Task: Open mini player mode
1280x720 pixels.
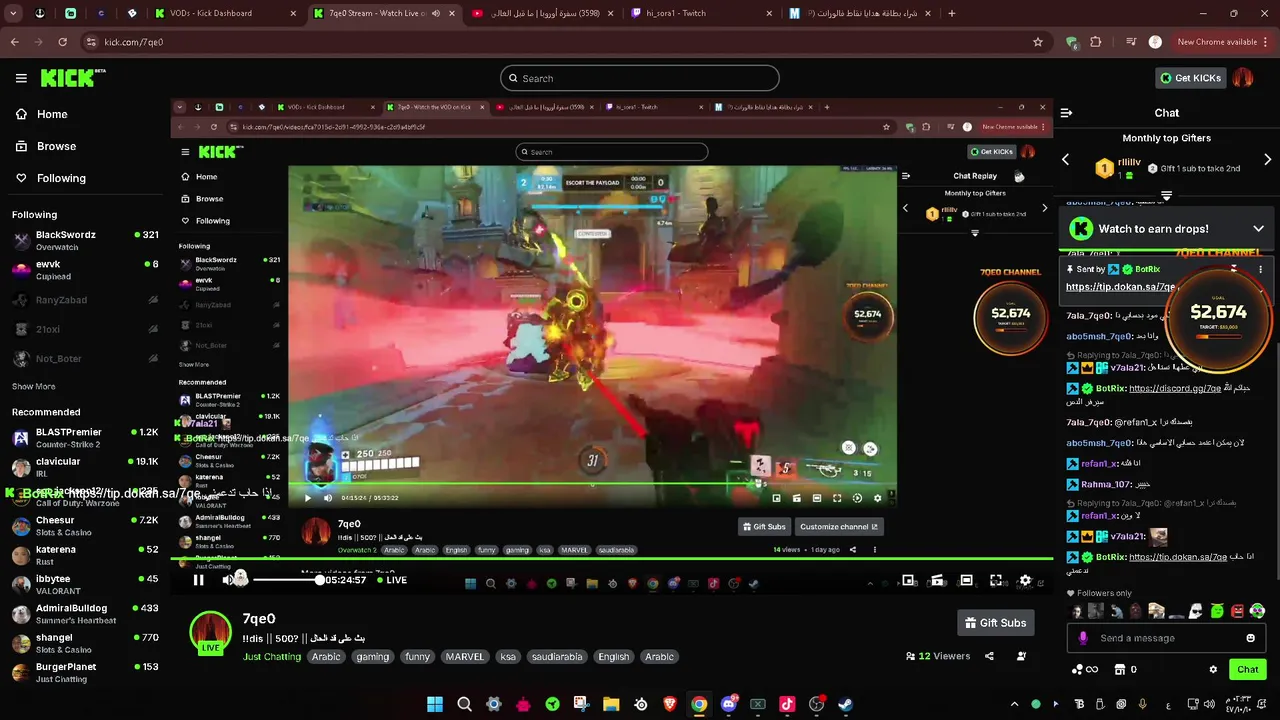Action: (x=908, y=580)
